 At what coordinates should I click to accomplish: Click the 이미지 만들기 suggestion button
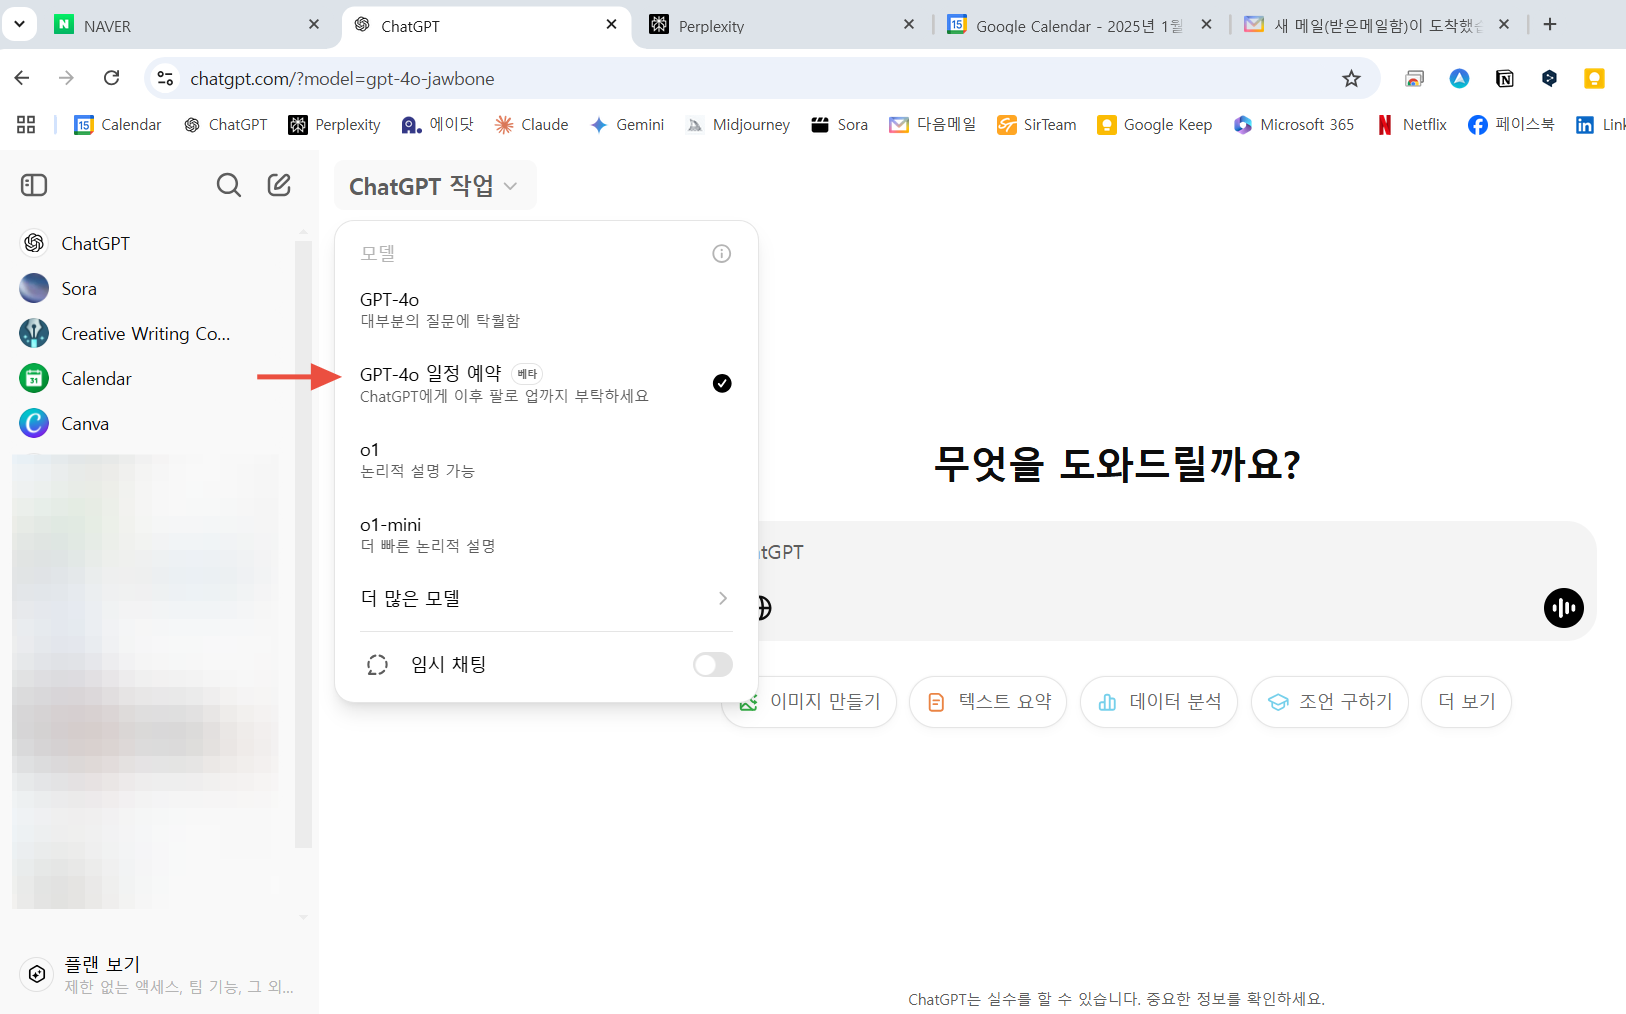809,702
